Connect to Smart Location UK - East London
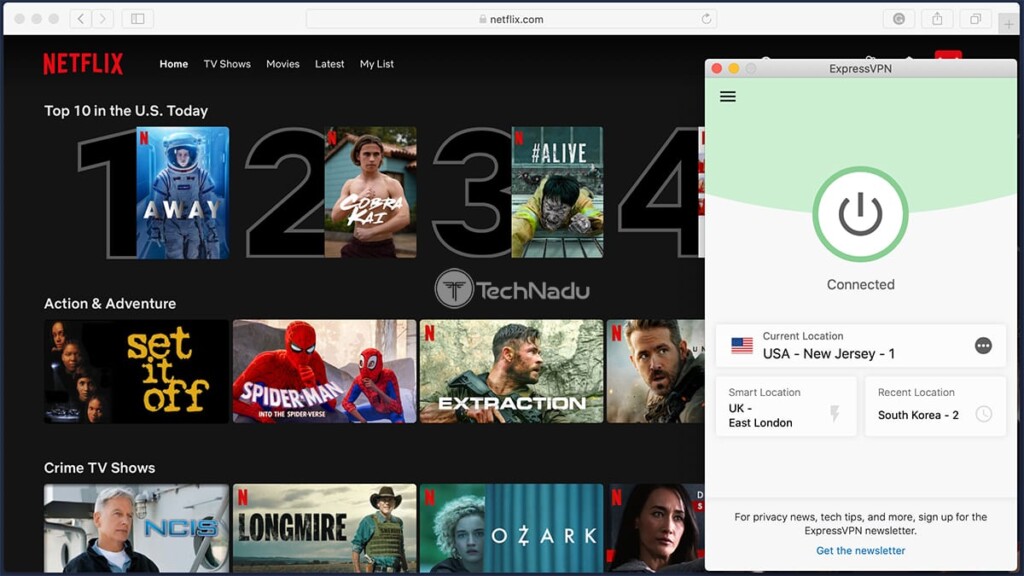 pyautogui.click(x=786, y=407)
